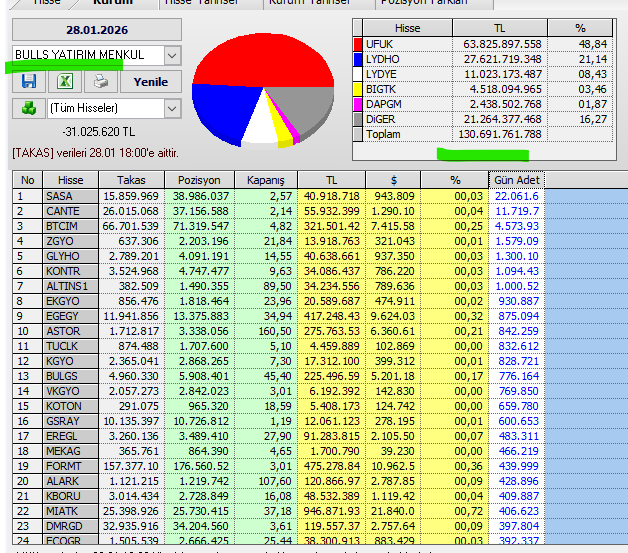Click the 28.01.2026 date button
This screenshot has width=628, height=553.
pos(97,30)
